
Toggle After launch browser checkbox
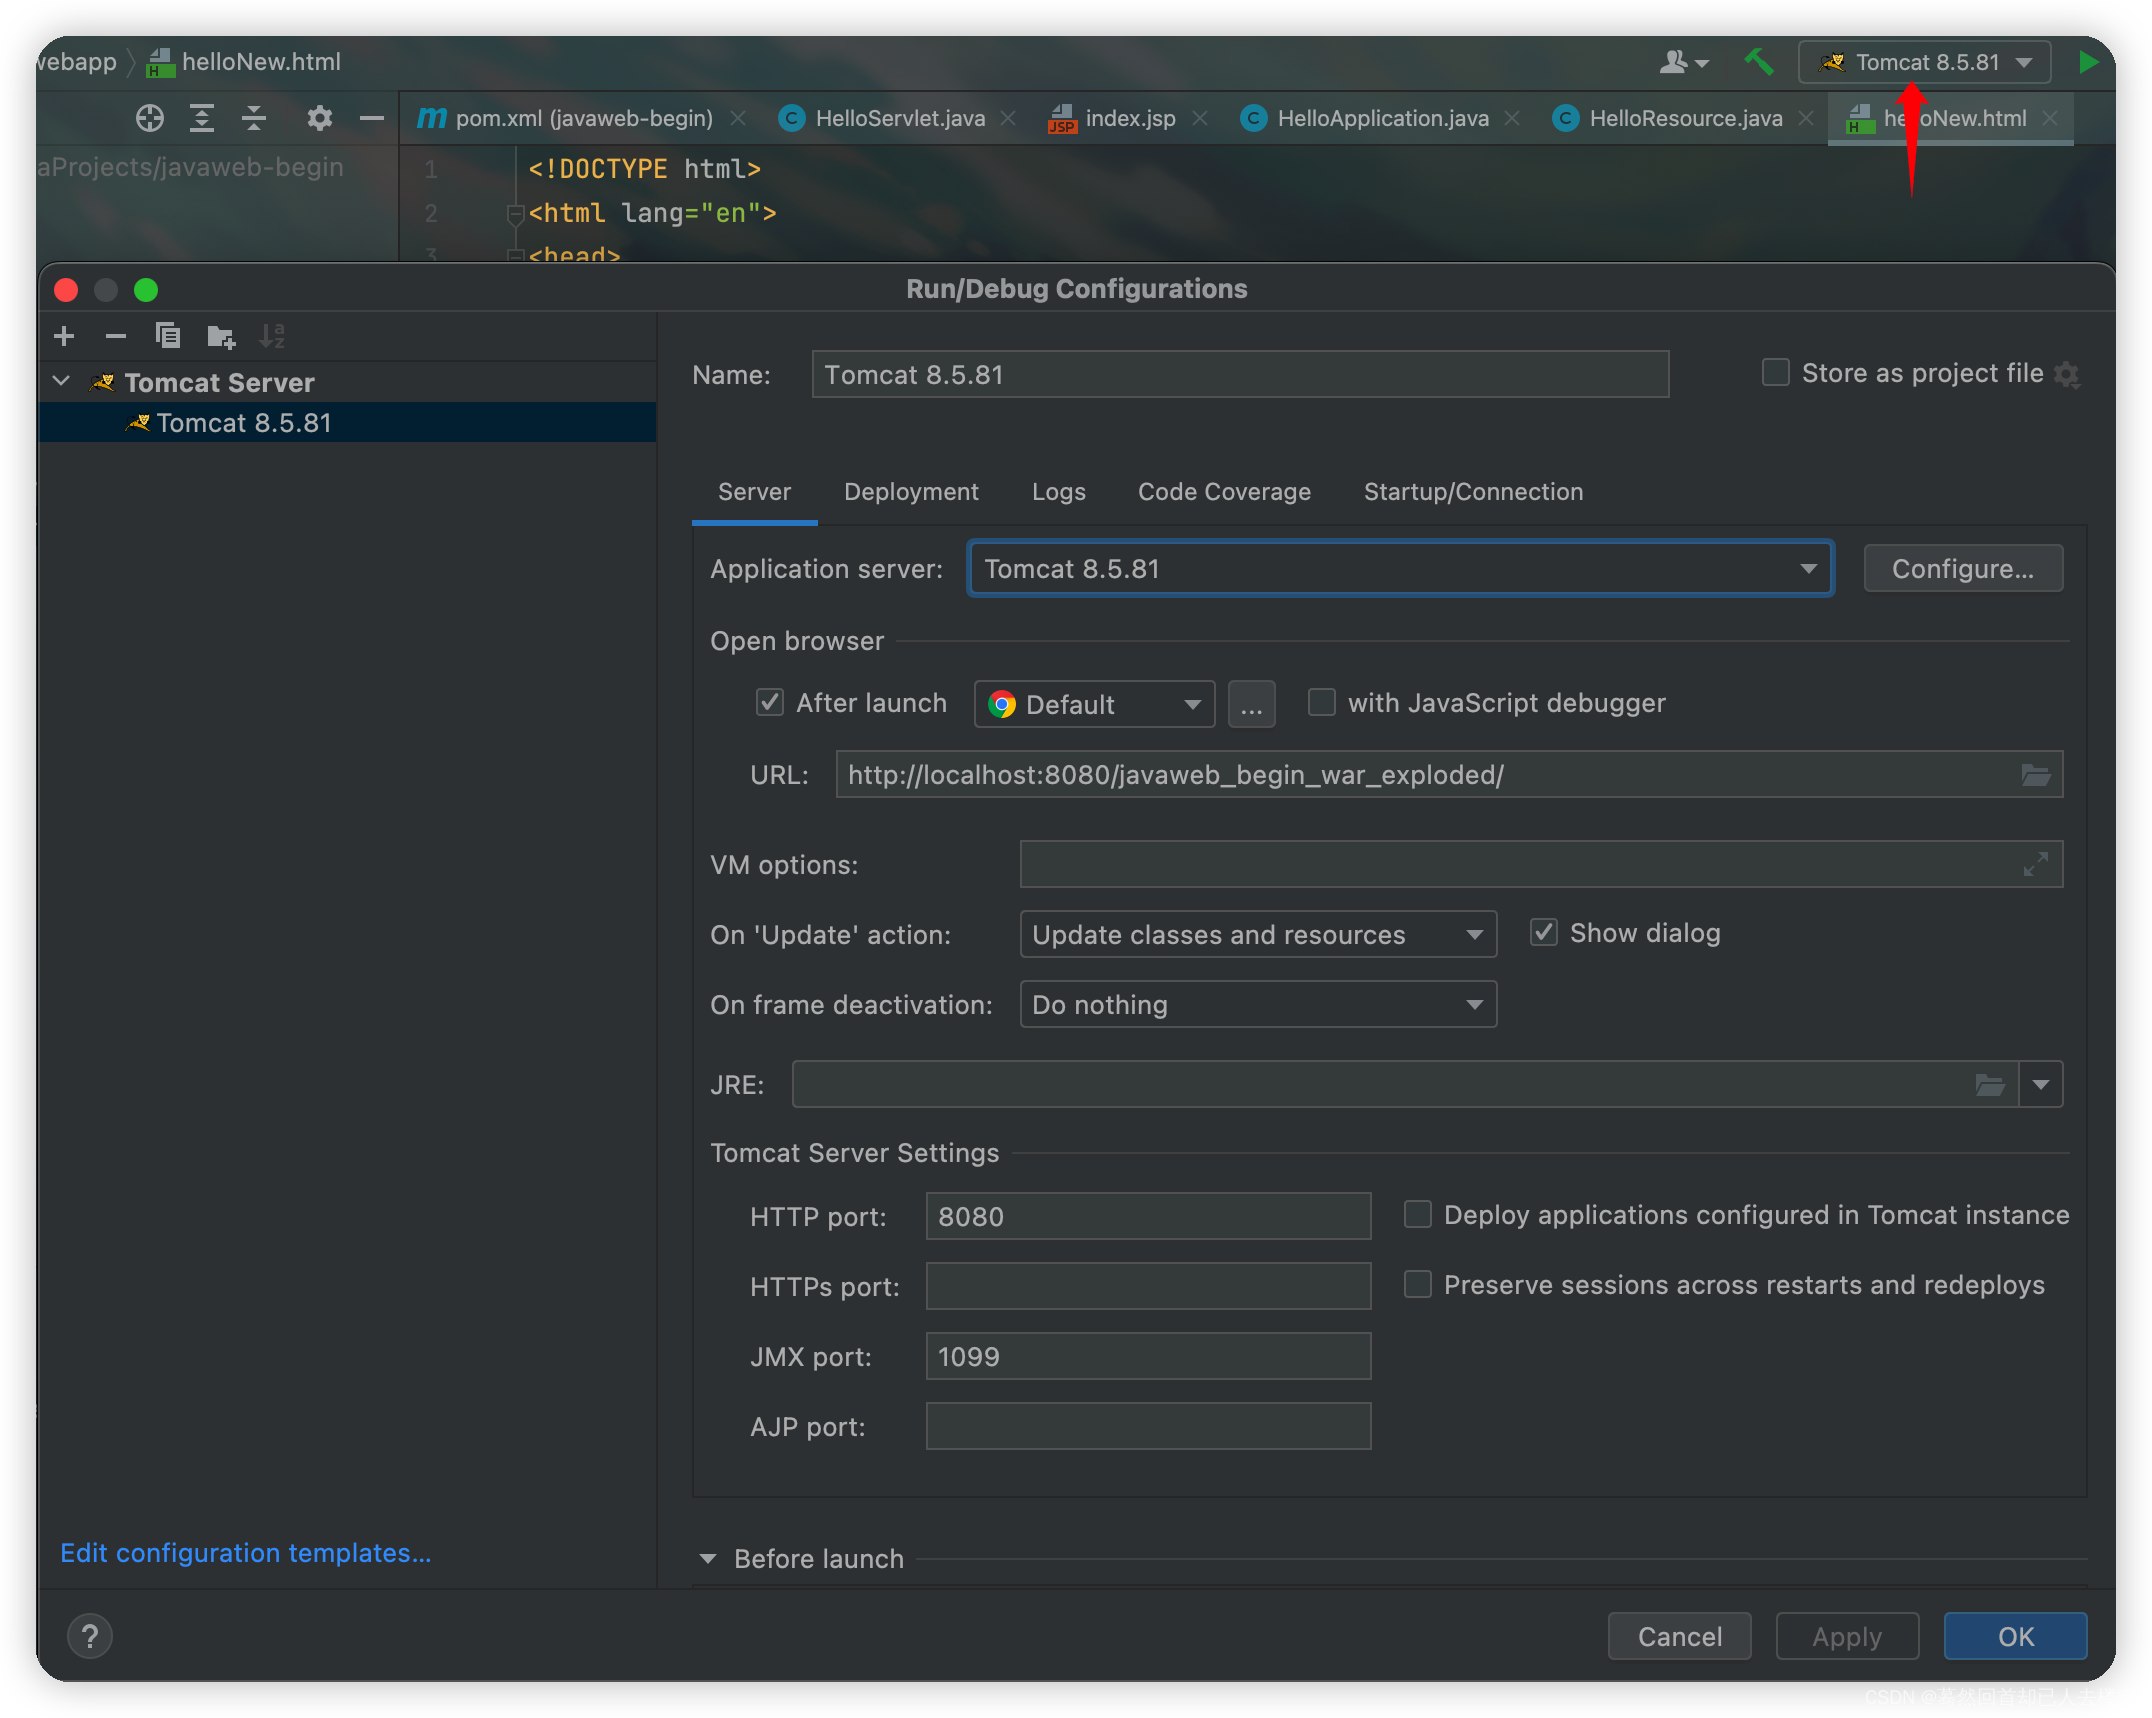[764, 703]
